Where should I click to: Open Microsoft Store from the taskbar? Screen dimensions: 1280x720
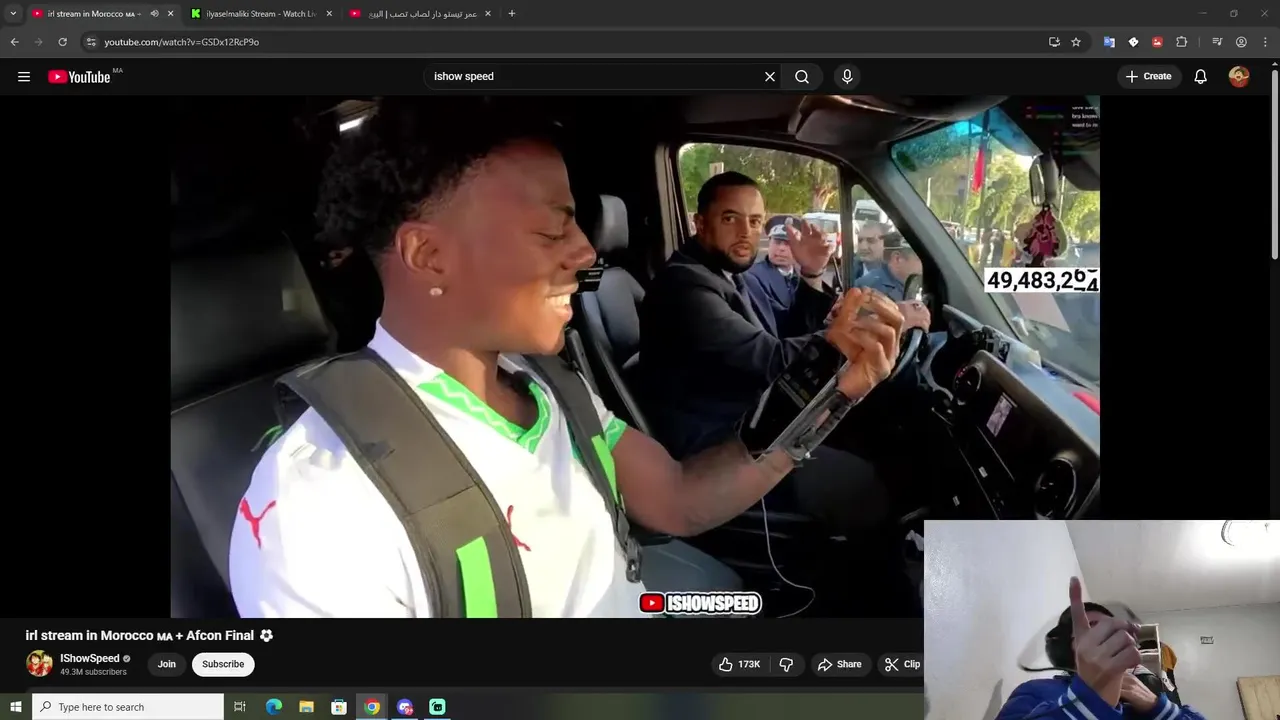point(339,707)
